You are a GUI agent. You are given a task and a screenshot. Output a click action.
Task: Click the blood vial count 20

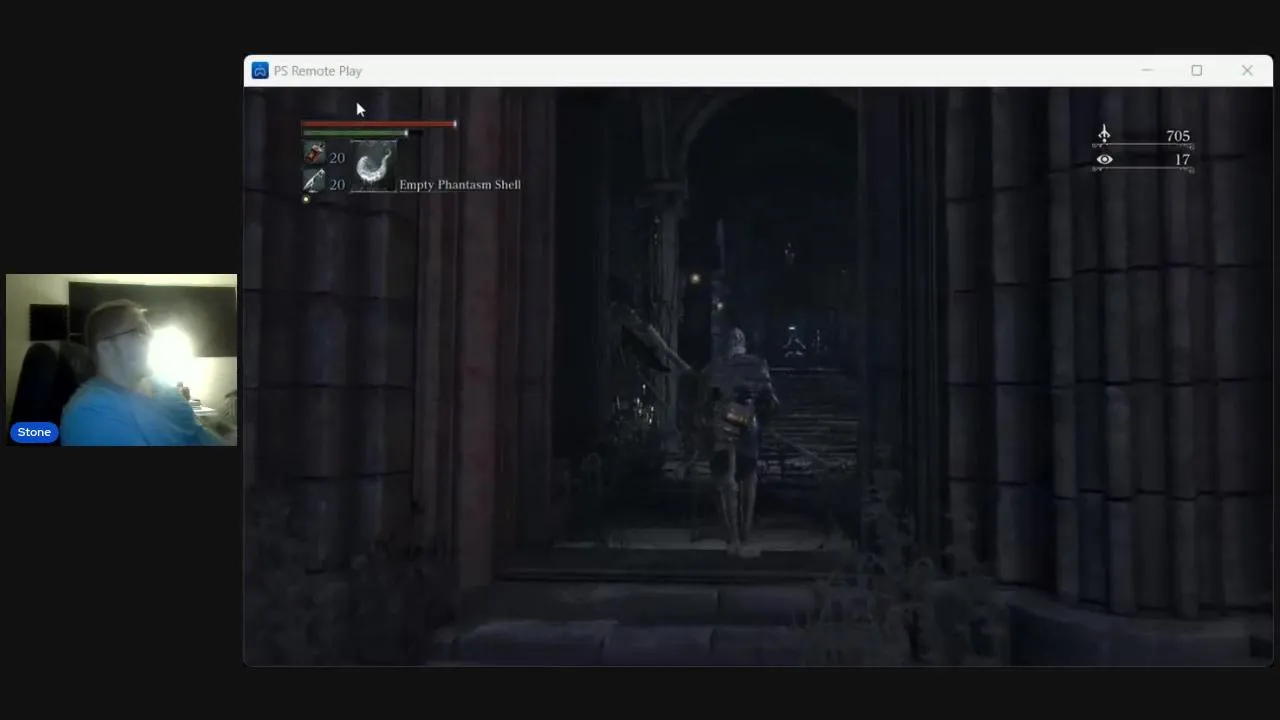click(337, 158)
